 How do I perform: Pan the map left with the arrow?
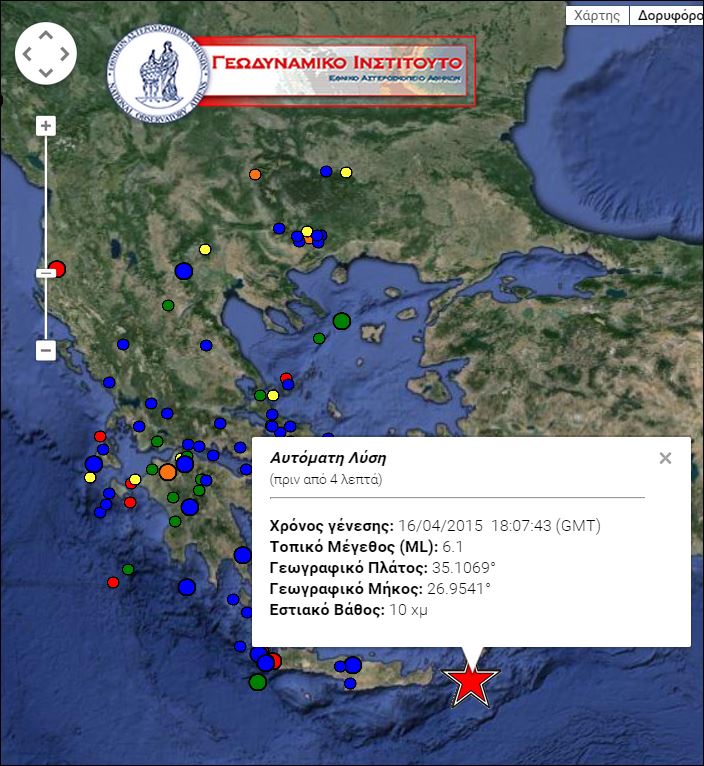point(27,54)
